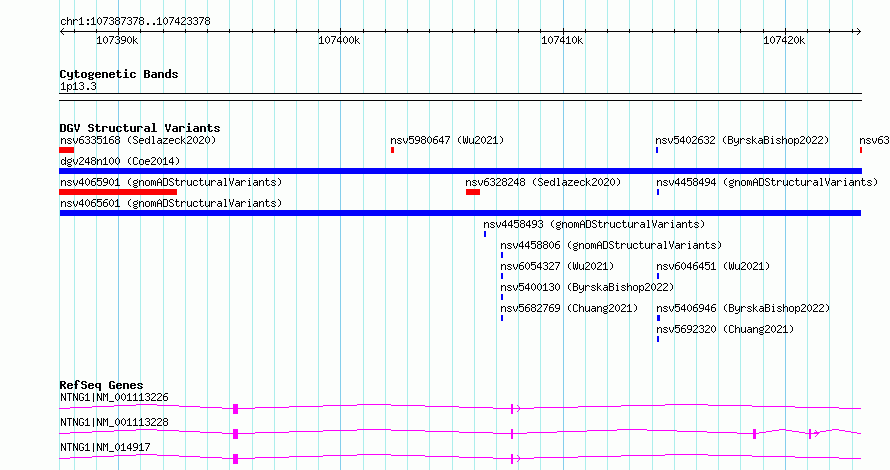Click the red bar under nsv4065901

point(118,192)
